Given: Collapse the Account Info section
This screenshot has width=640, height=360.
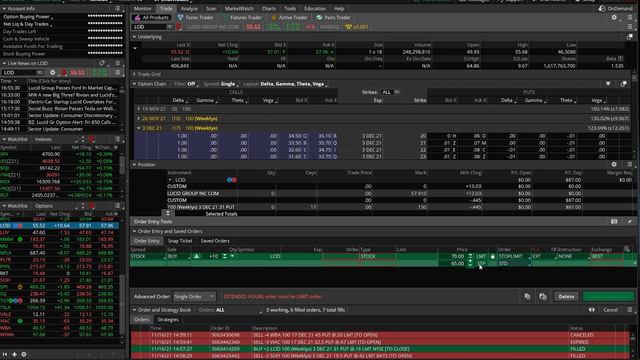Looking at the screenshot, I should point(4,8).
